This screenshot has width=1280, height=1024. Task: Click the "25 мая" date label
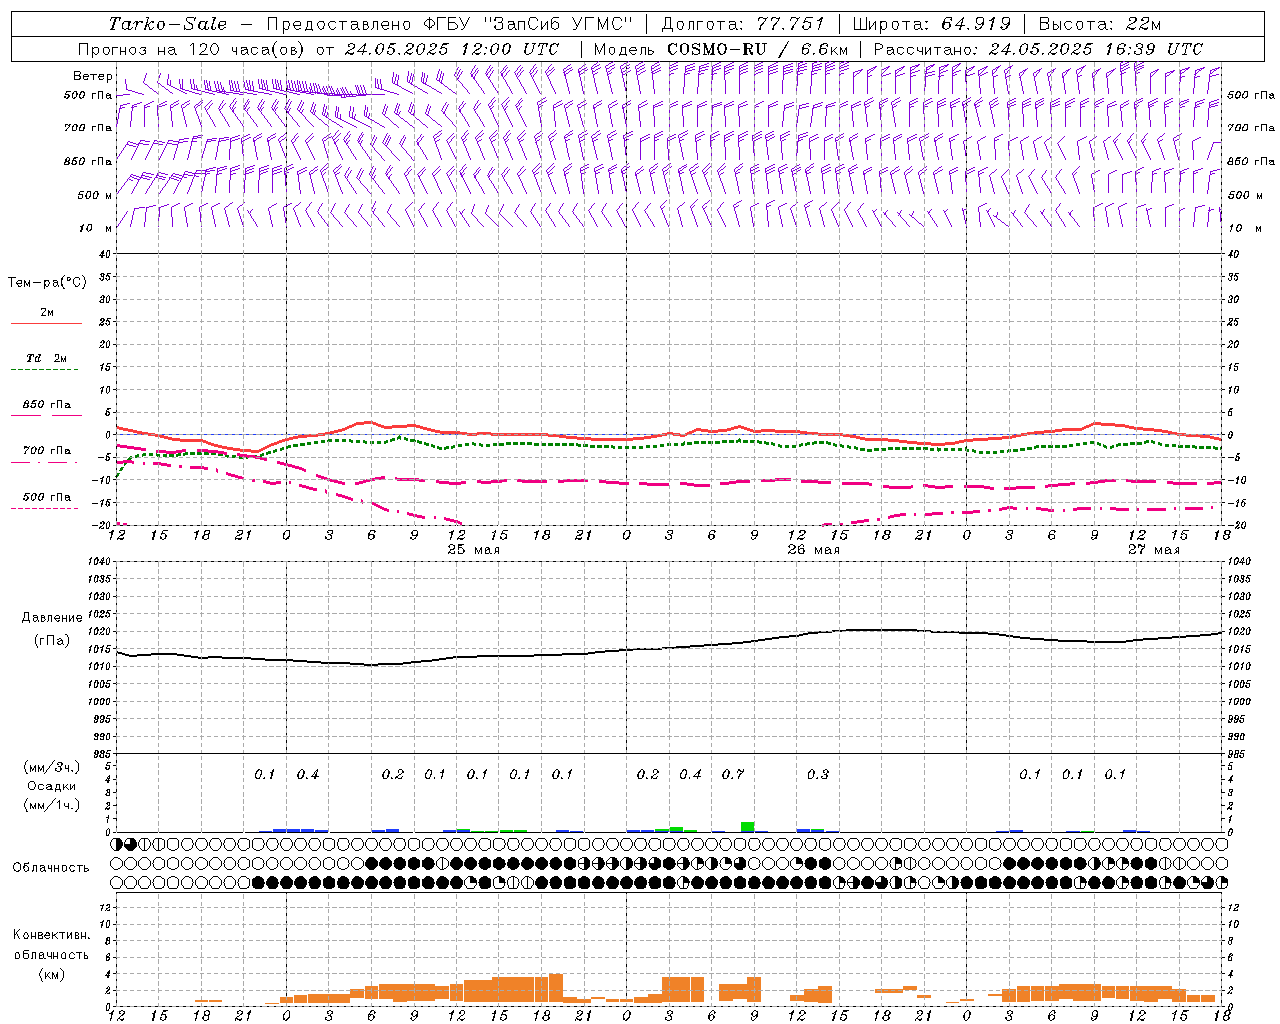click(x=474, y=550)
